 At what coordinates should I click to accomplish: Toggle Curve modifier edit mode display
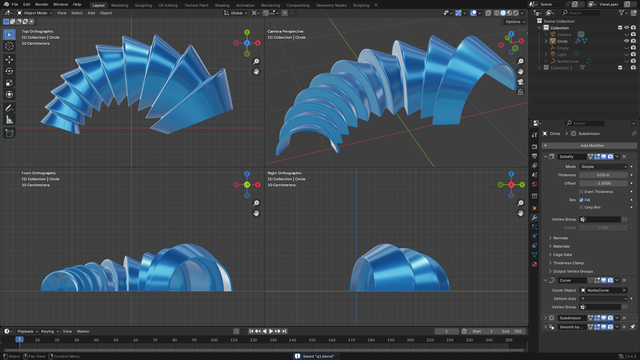(597, 280)
